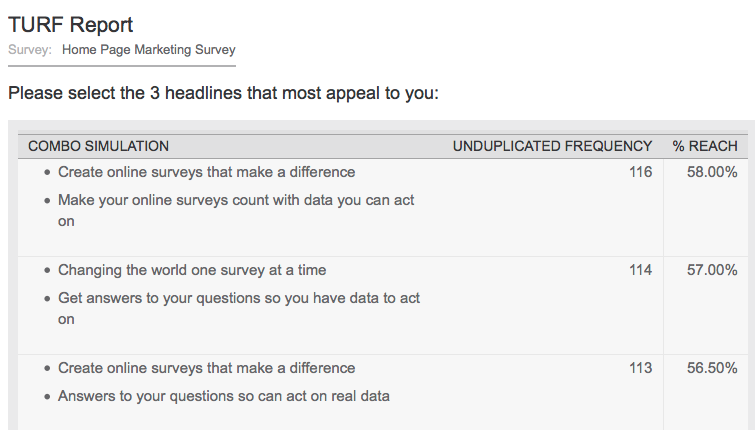Sort by the COMBO SIMULATION column header
This screenshot has height=430, width=755.
98,146
